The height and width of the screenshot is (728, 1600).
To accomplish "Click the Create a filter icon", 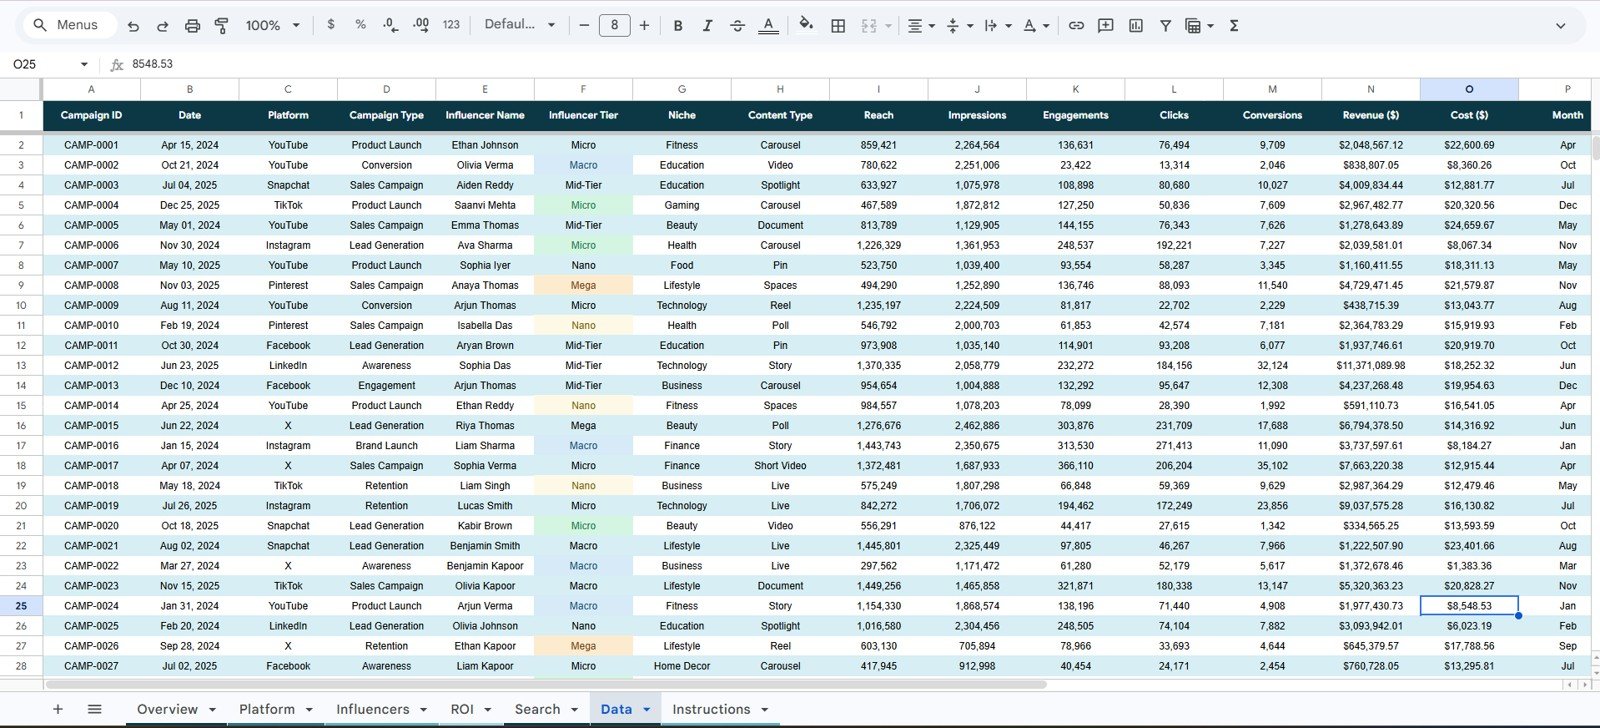I will tap(1165, 26).
